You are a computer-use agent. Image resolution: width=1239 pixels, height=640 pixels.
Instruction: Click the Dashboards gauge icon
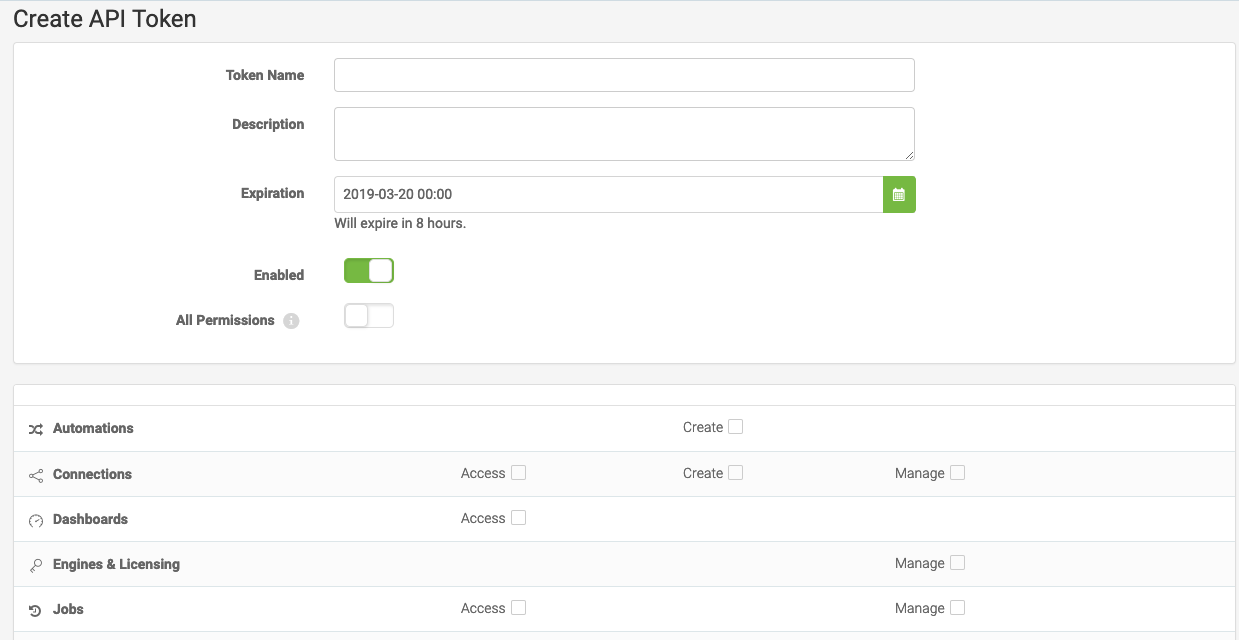tap(36, 520)
